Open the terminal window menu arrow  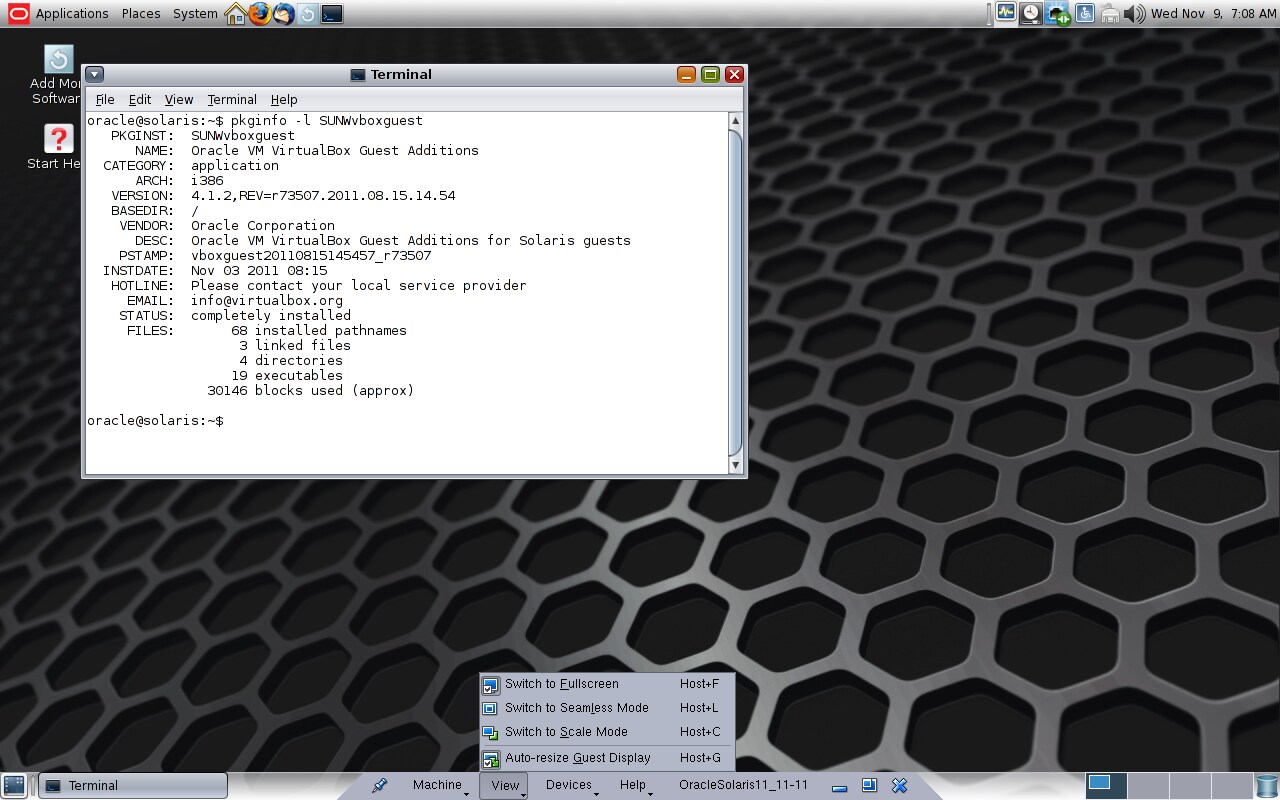[94, 74]
